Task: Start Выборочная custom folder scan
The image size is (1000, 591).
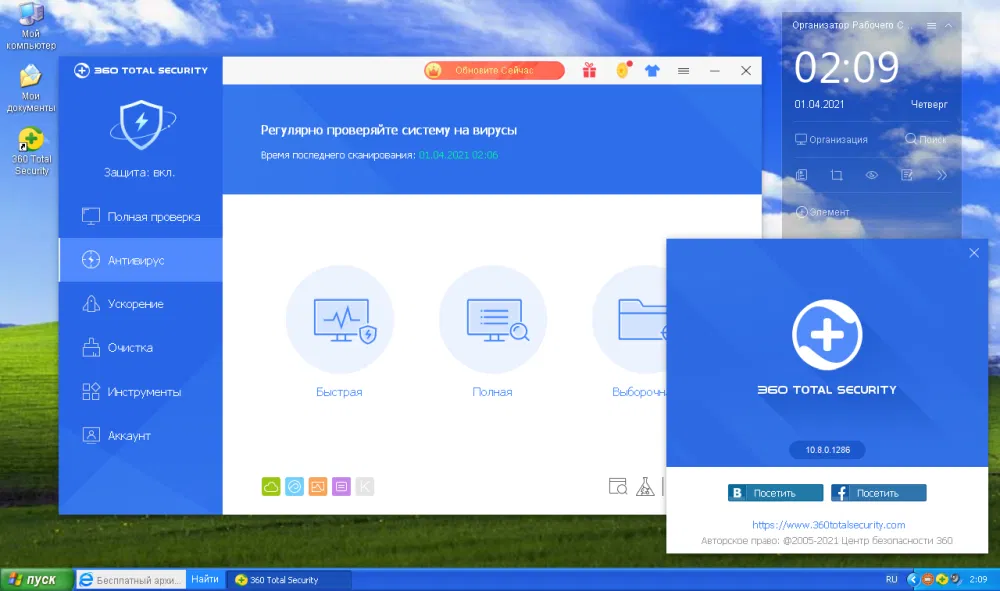Action: pyautogui.click(x=630, y=319)
